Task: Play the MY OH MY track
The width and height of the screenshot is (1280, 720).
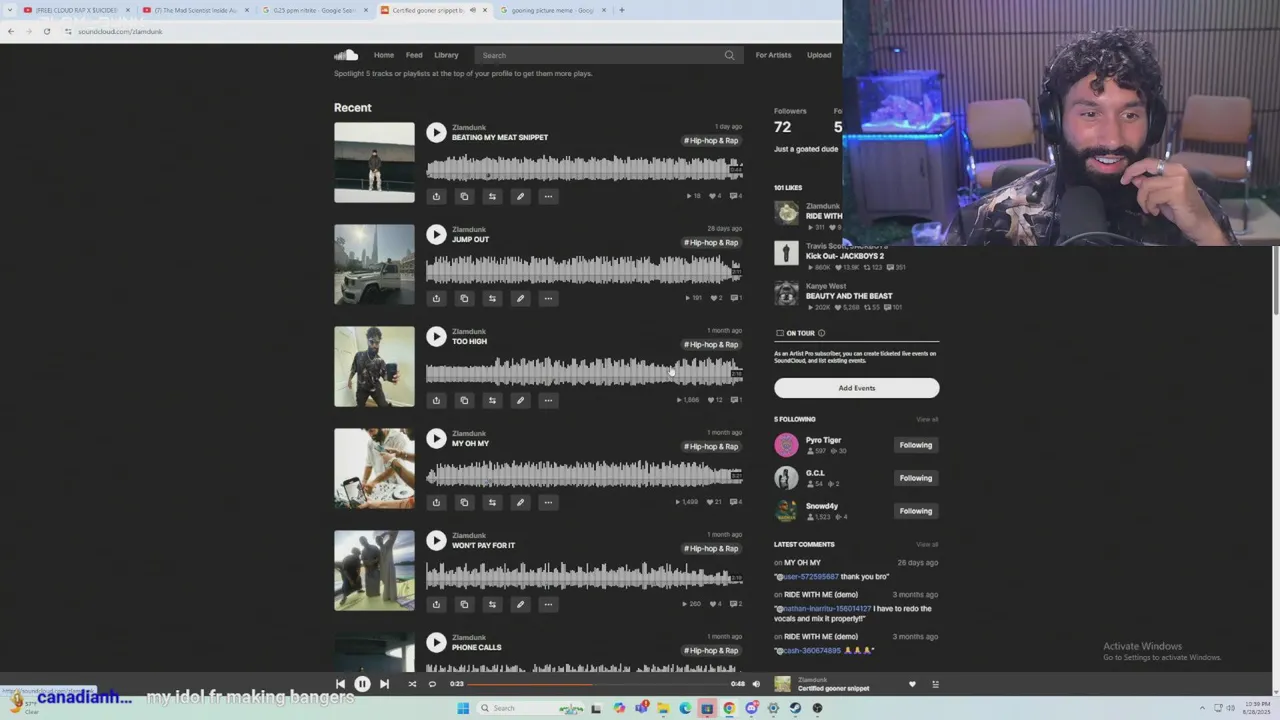Action: point(436,438)
